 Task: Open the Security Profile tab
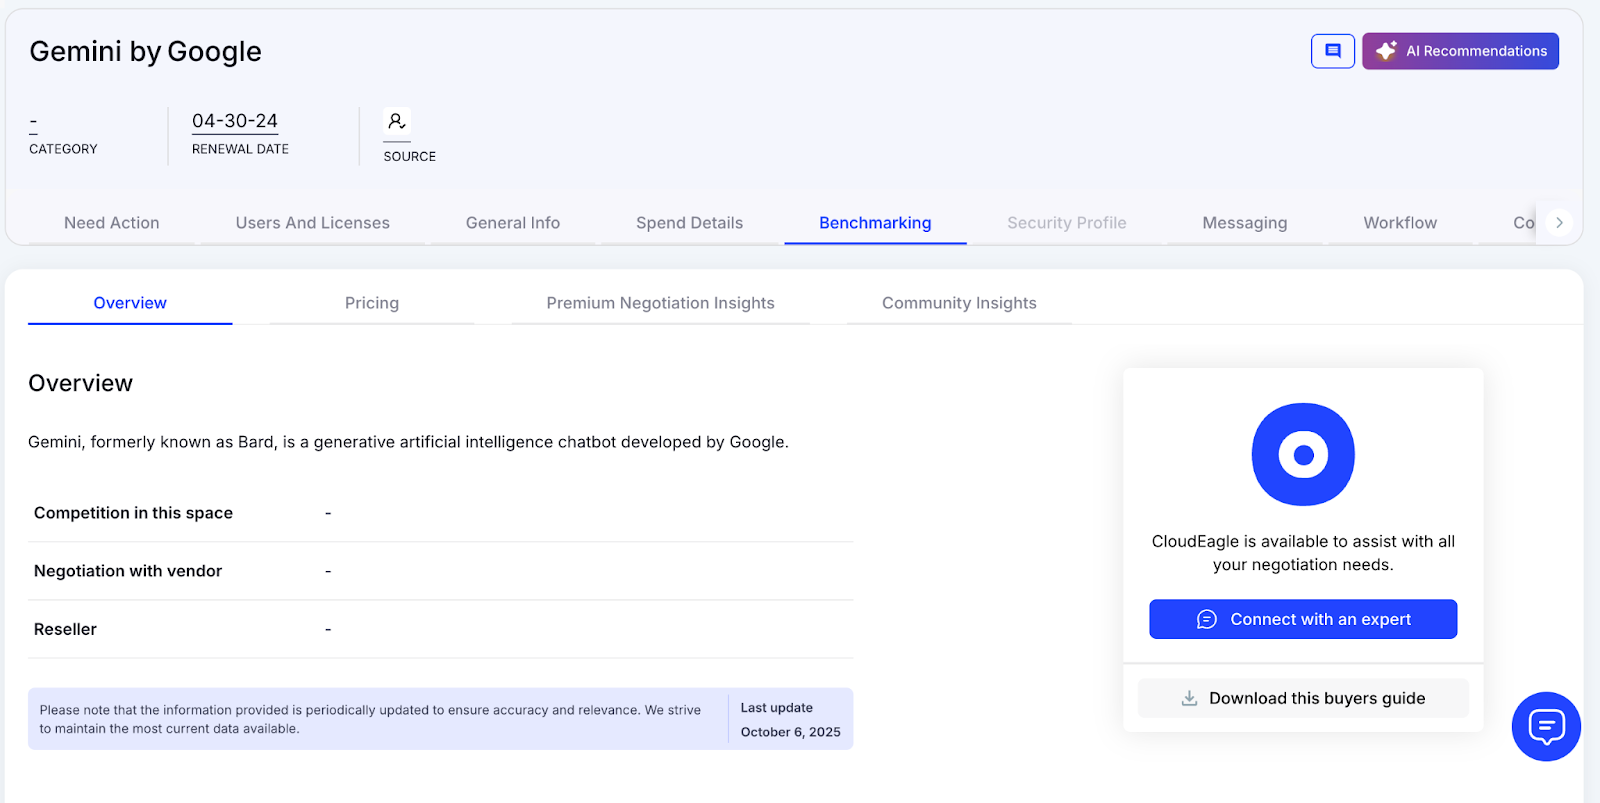tap(1067, 223)
